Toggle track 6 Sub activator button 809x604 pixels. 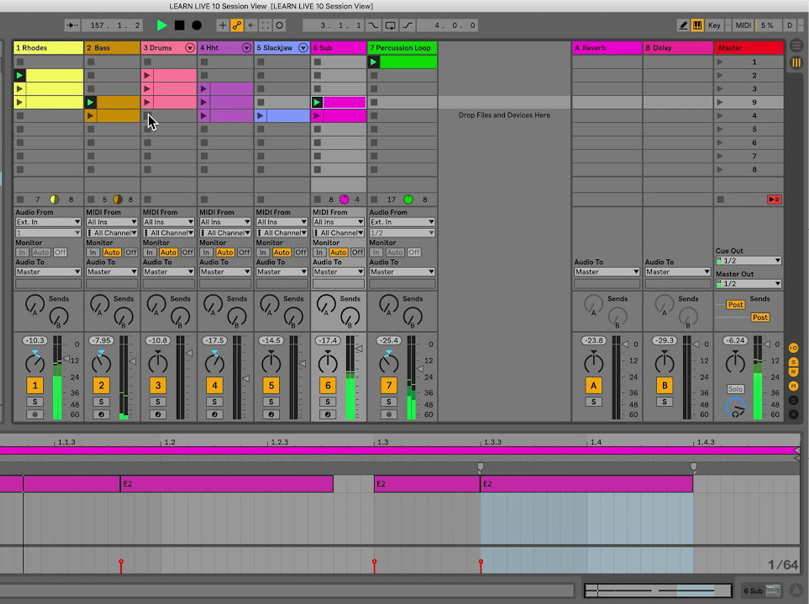click(x=328, y=385)
